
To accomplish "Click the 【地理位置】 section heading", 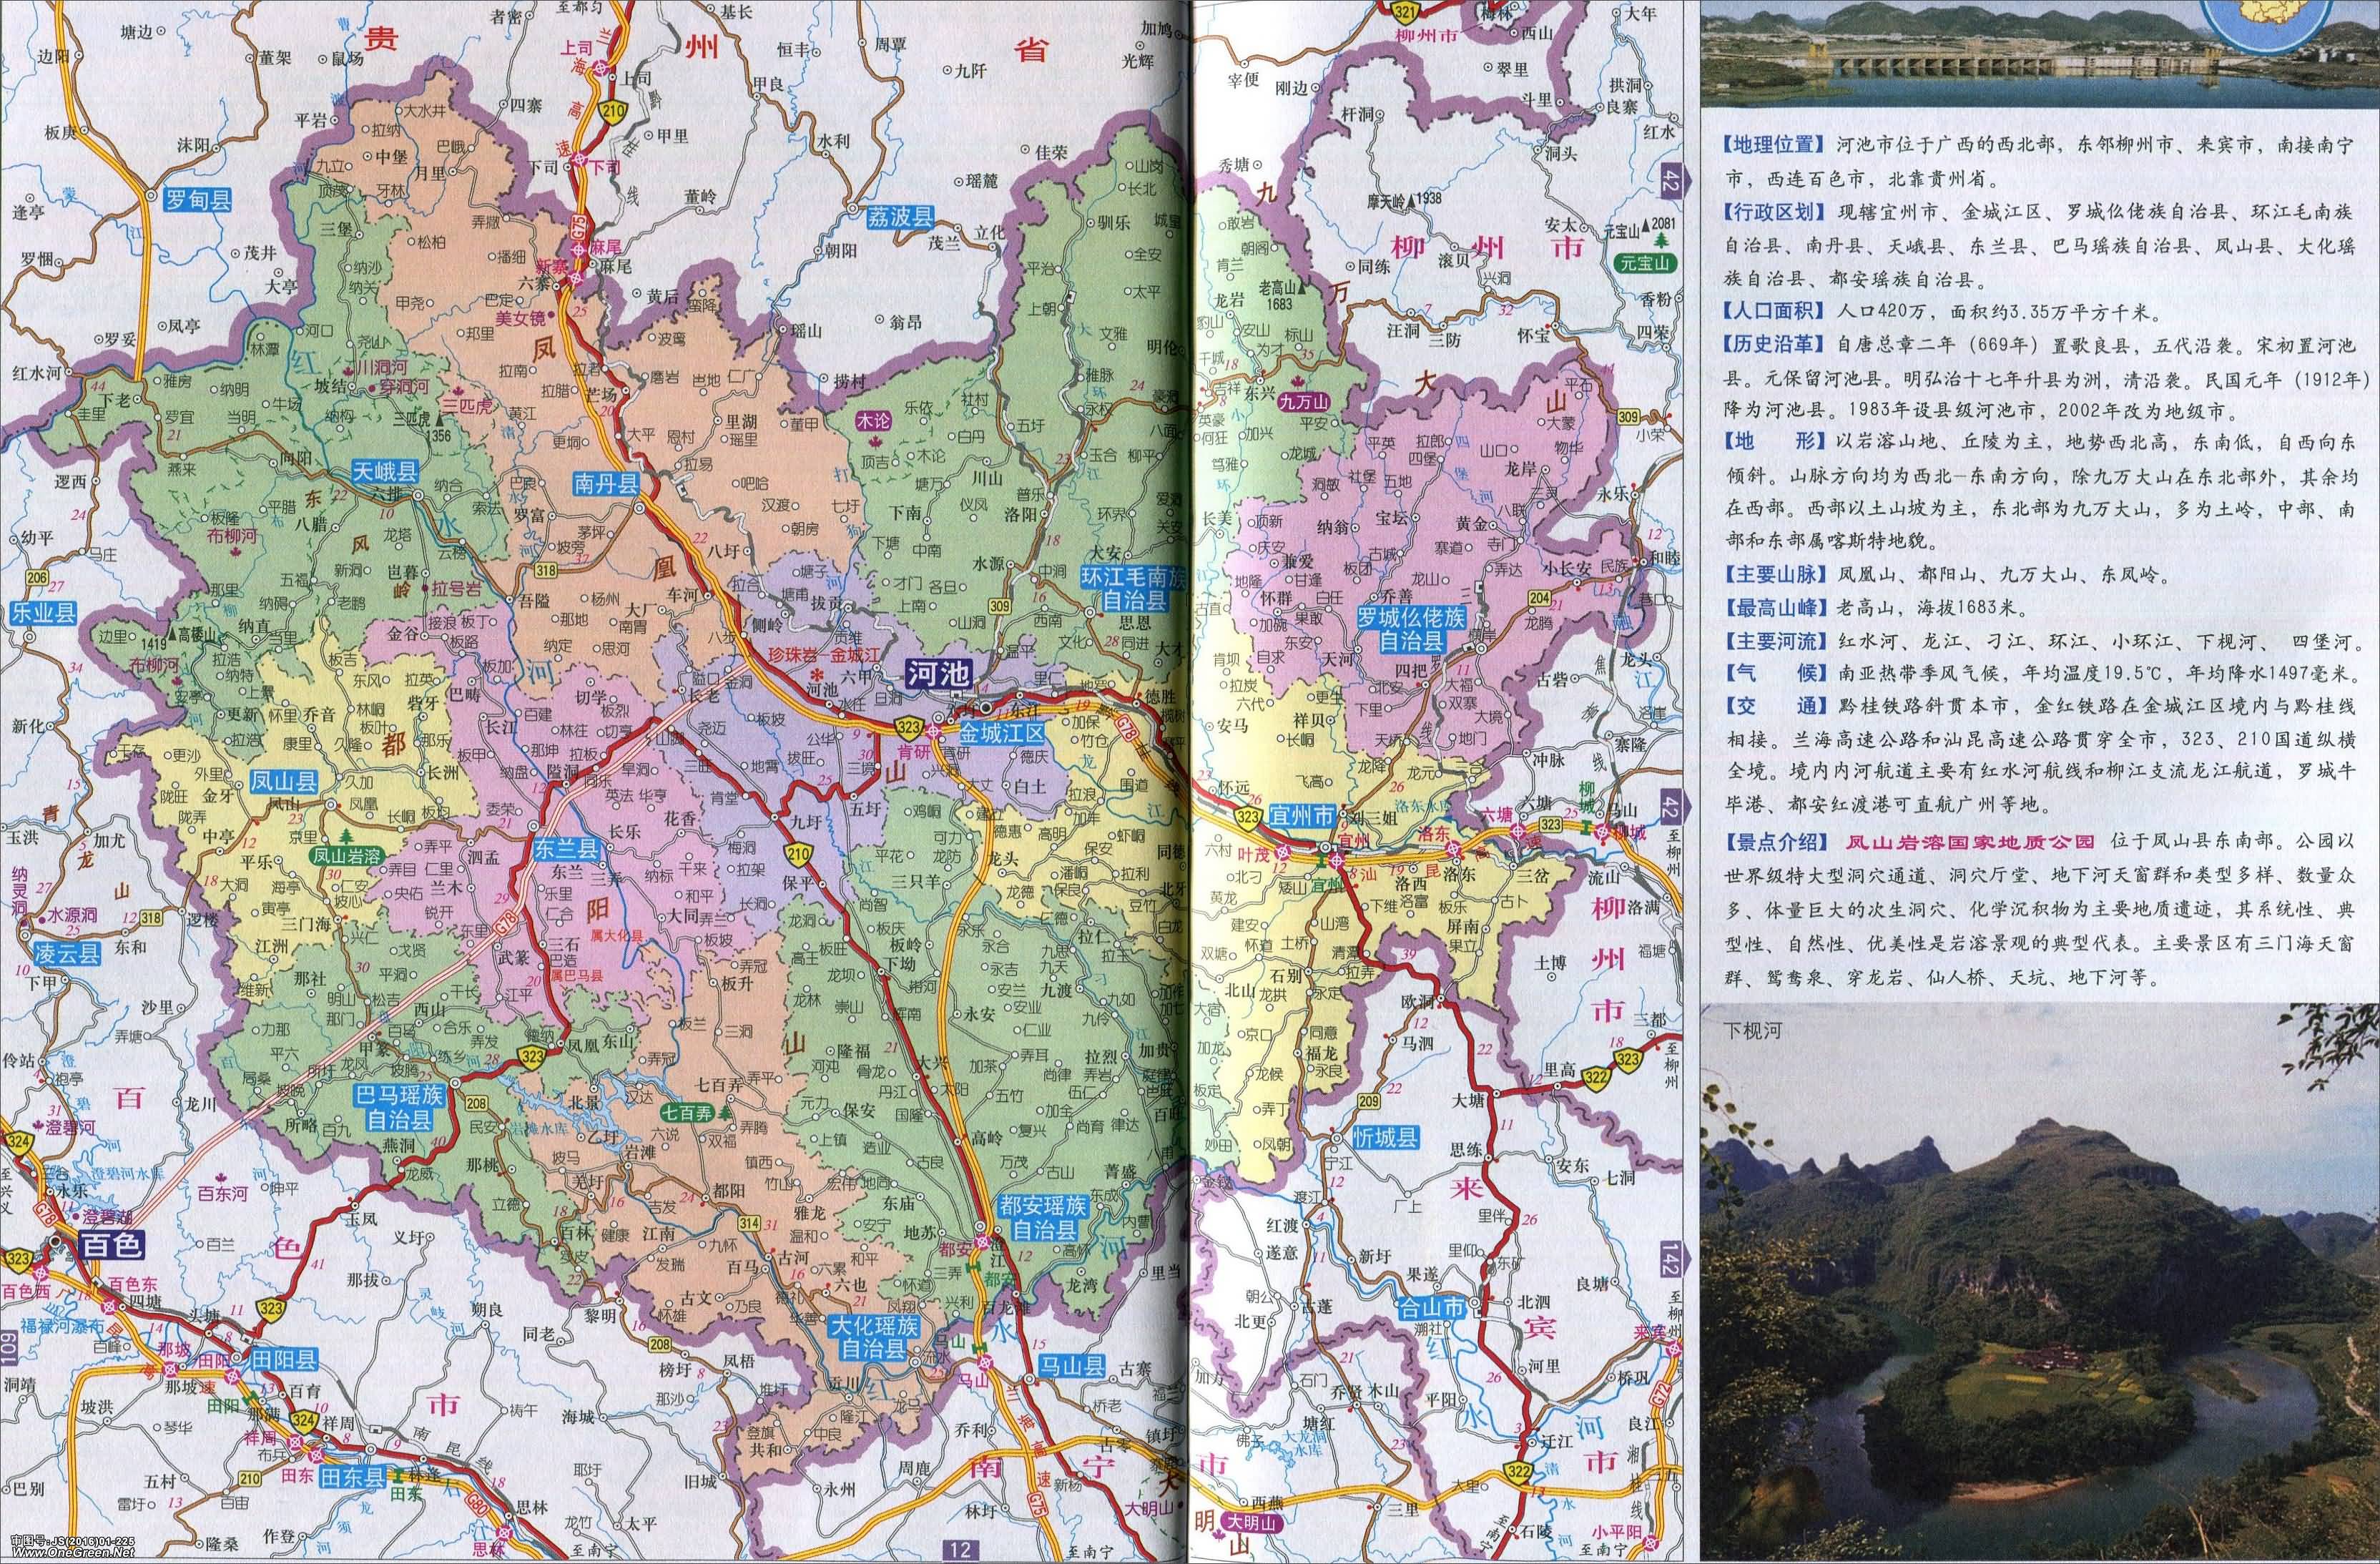I will tap(1774, 146).
